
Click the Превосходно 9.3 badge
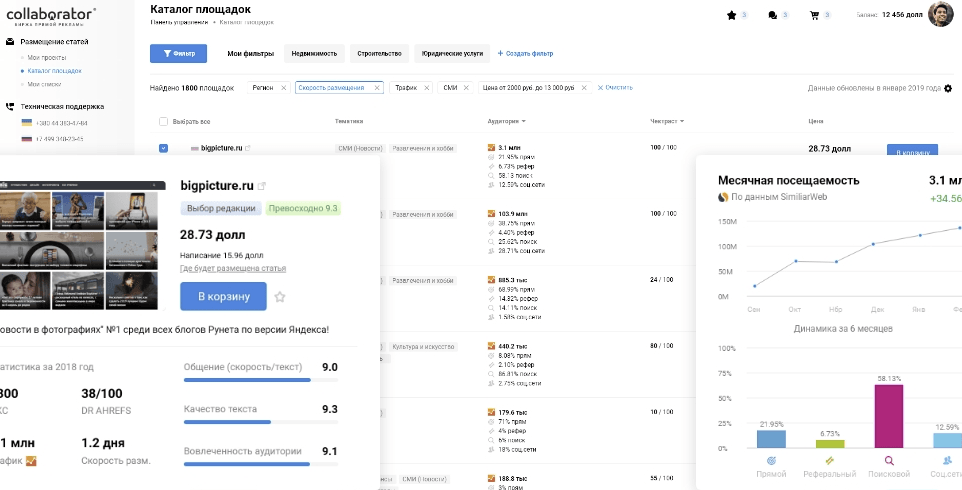click(304, 208)
